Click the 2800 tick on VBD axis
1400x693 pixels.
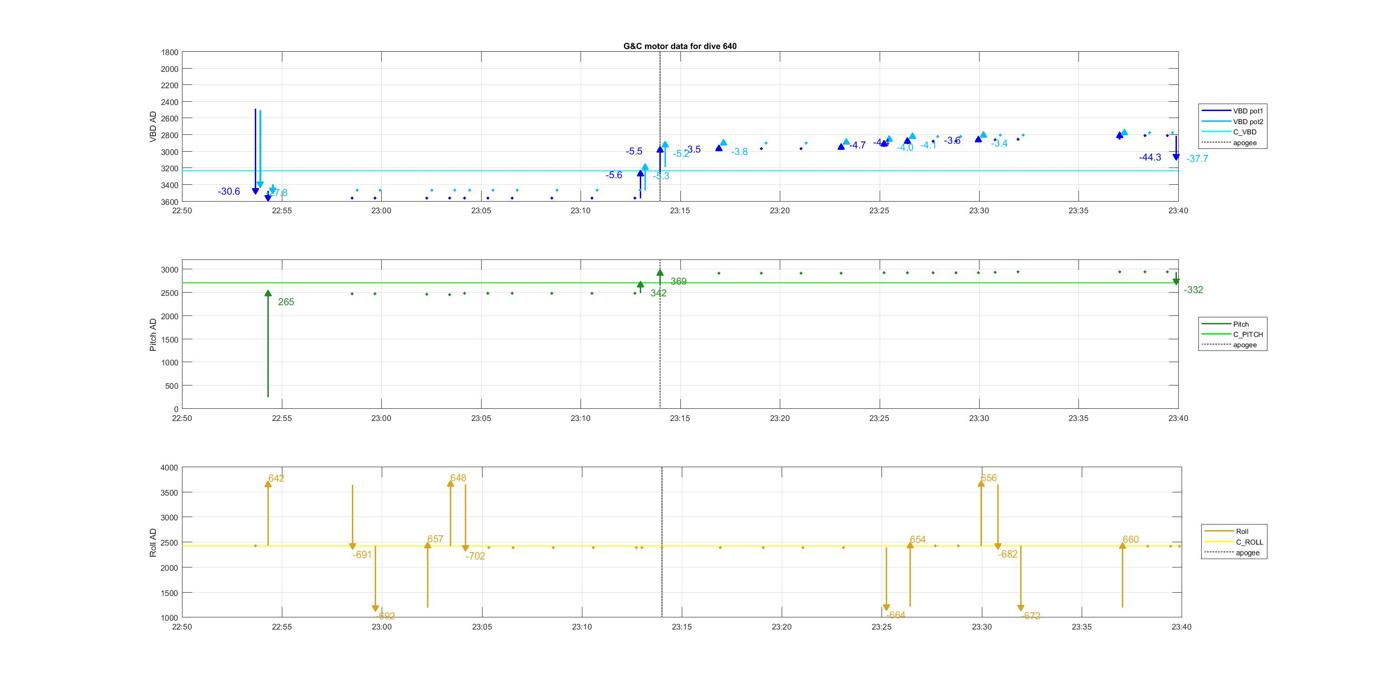[x=170, y=135]
